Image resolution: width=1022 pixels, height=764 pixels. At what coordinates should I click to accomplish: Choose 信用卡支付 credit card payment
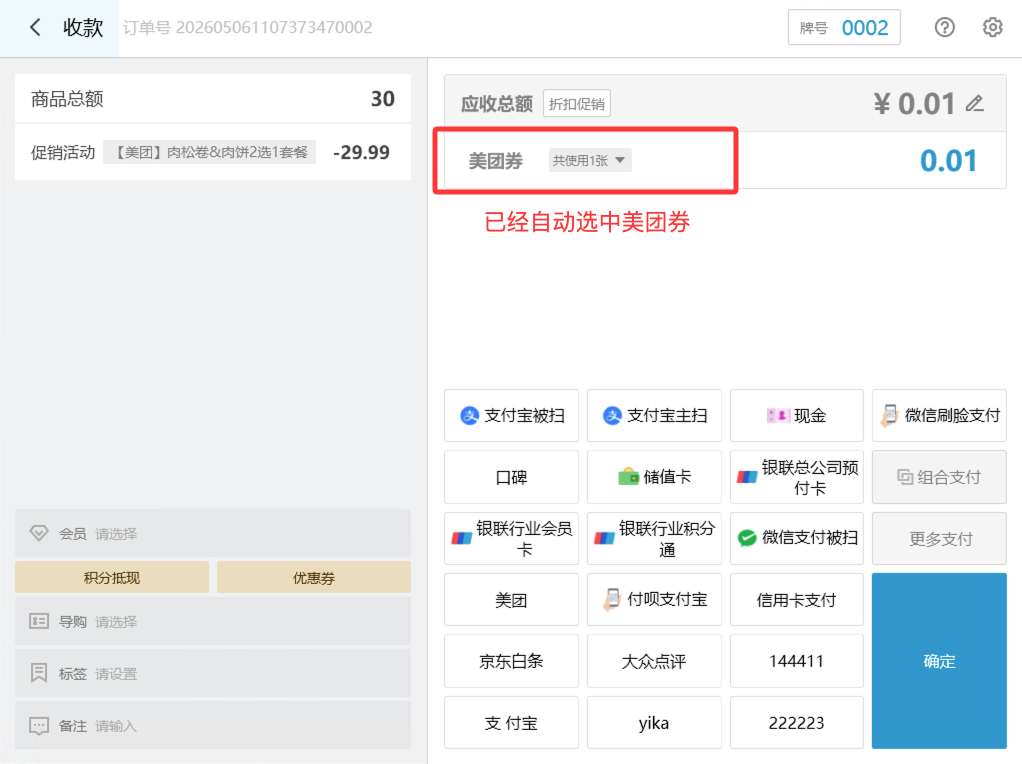point(796,600)
